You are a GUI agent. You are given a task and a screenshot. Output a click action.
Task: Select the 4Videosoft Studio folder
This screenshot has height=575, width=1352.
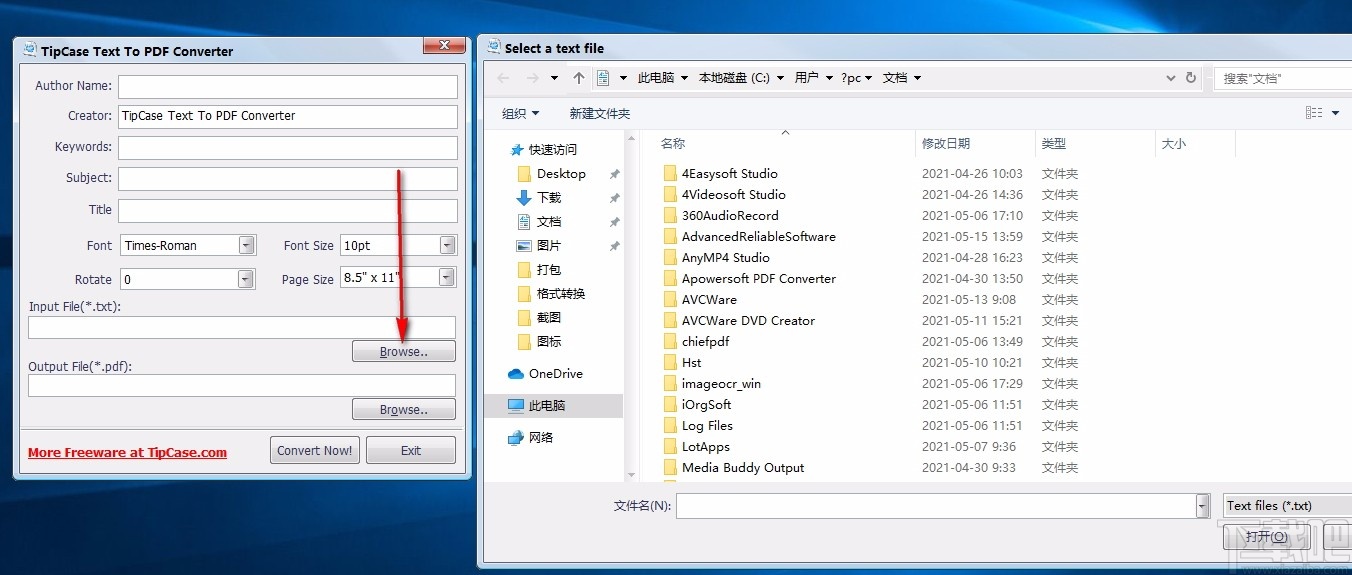[x=724, y=195]
